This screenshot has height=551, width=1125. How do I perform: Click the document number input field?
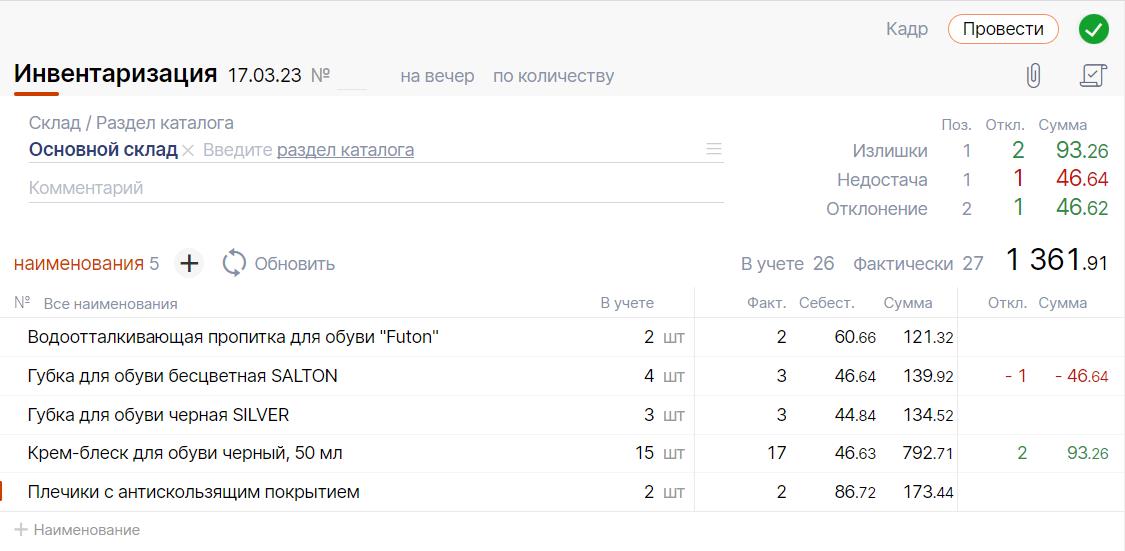tap(352, 77)
